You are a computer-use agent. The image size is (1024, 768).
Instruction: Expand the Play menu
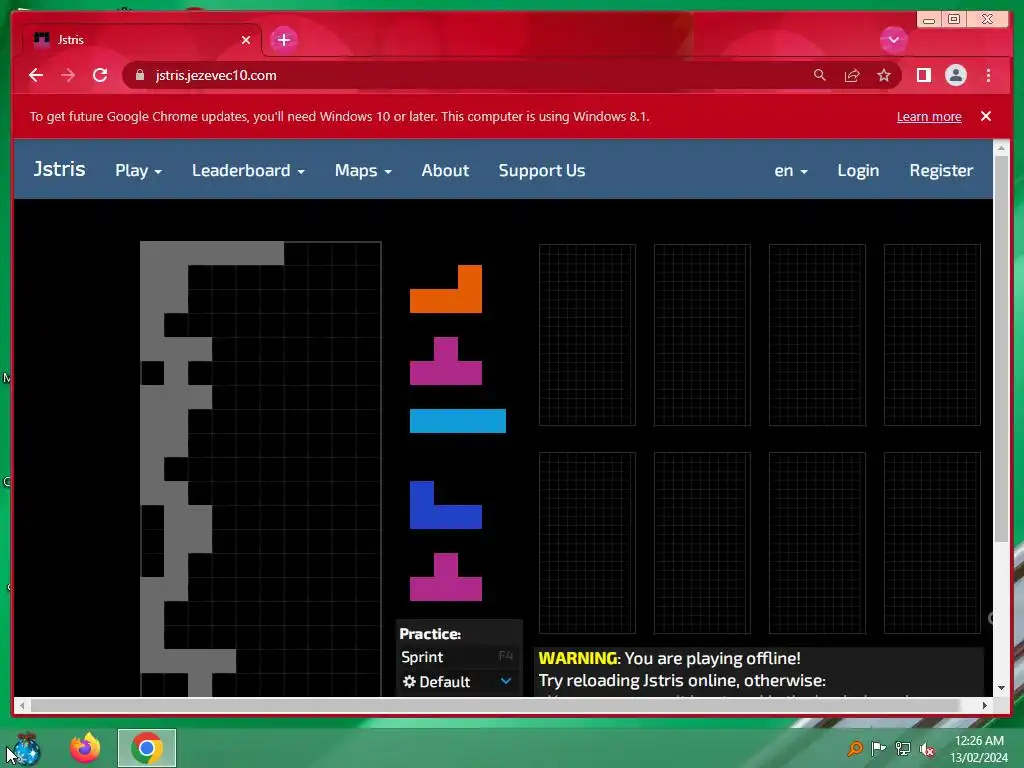pos(138,170)
